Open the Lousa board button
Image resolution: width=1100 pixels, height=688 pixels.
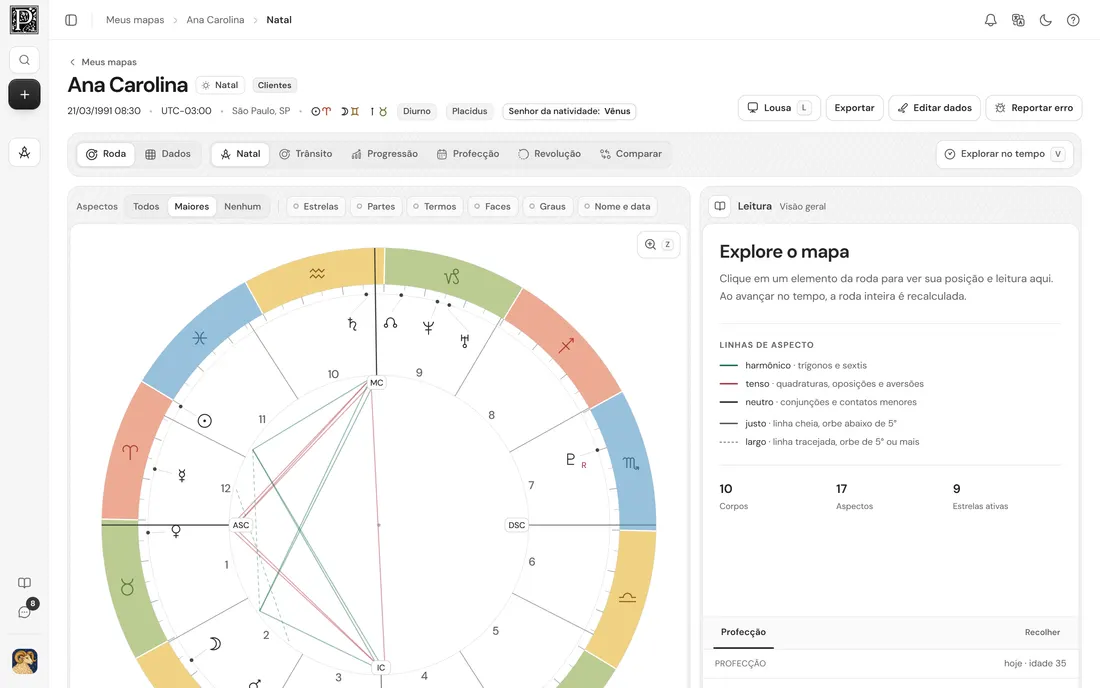pyautogui.click(x=779, y=108)
